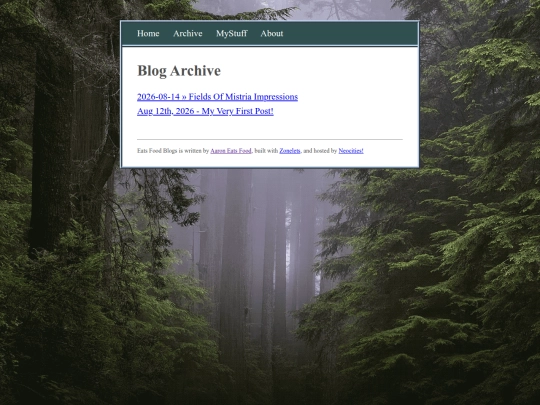Visit the Zonelets link in footer
The image size is (540, 405).
(290, 150)
